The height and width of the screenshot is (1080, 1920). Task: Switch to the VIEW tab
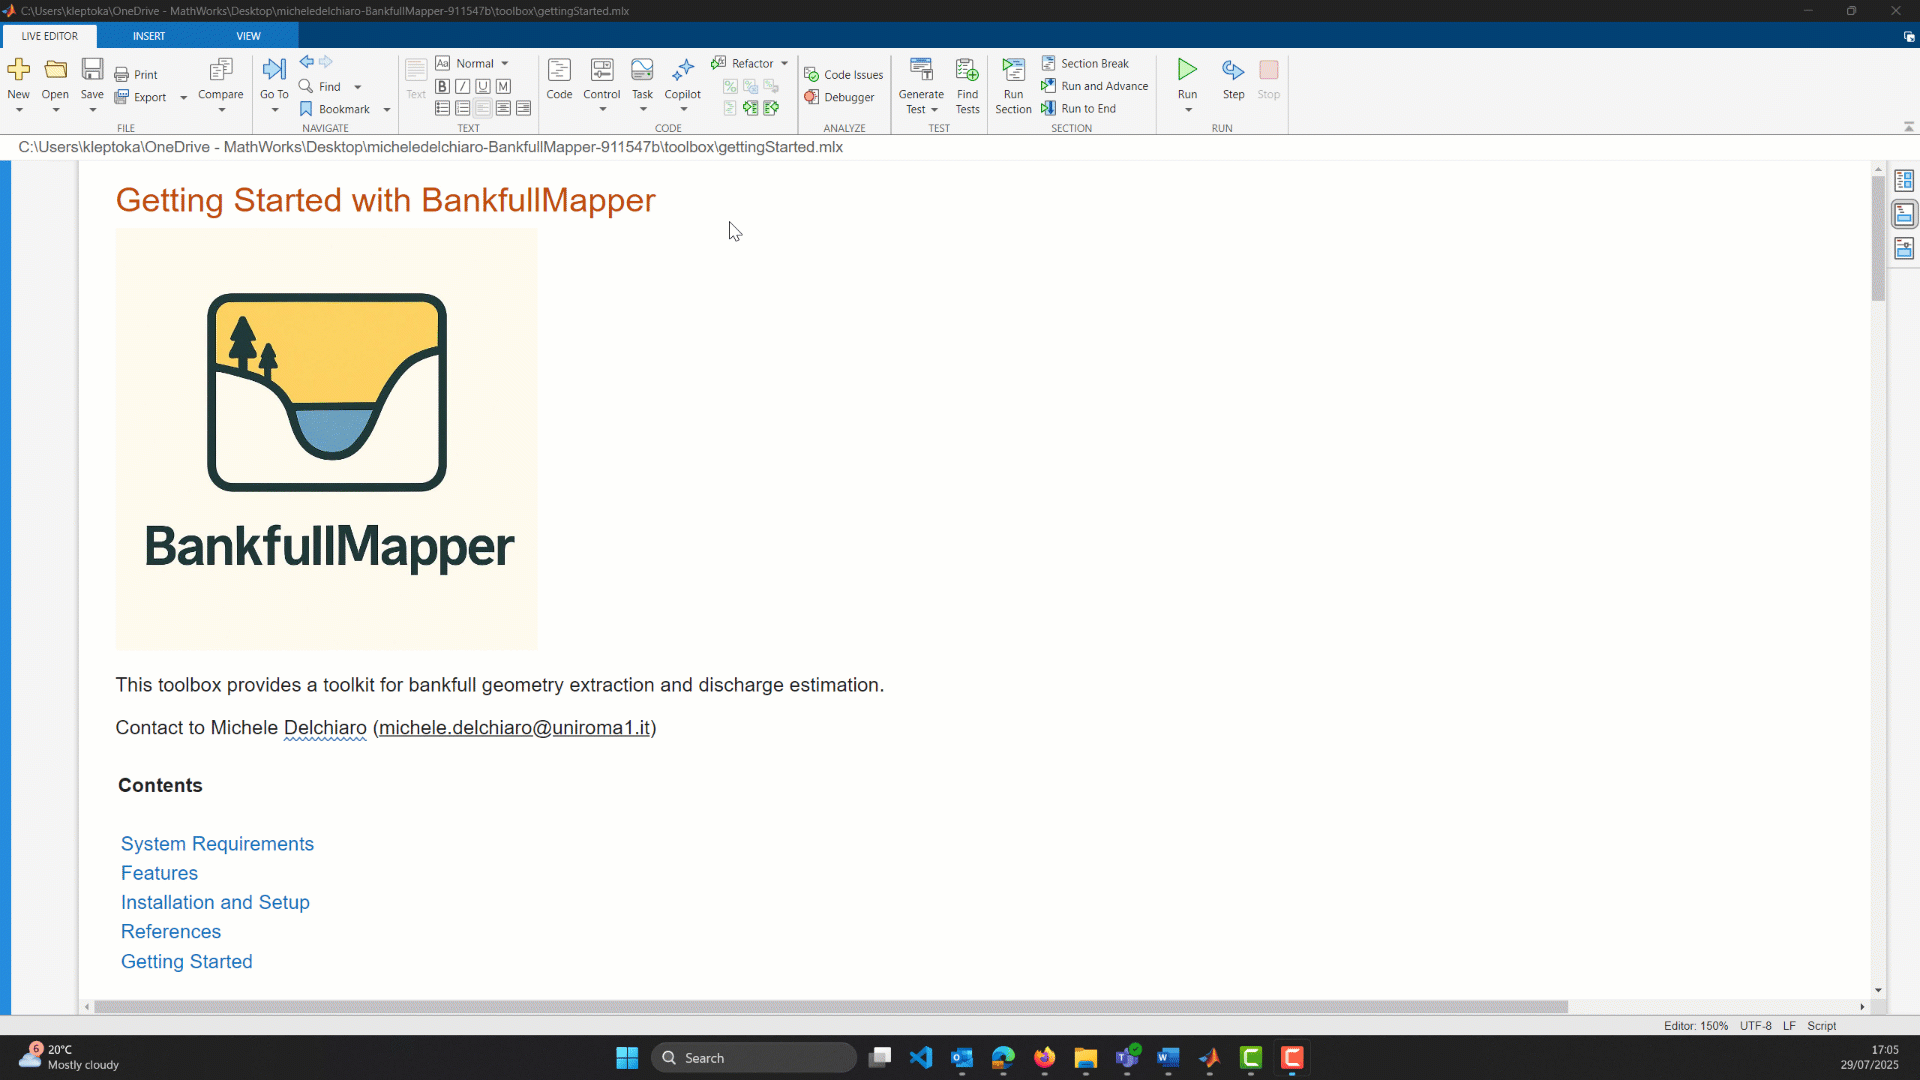coord(248,36)
